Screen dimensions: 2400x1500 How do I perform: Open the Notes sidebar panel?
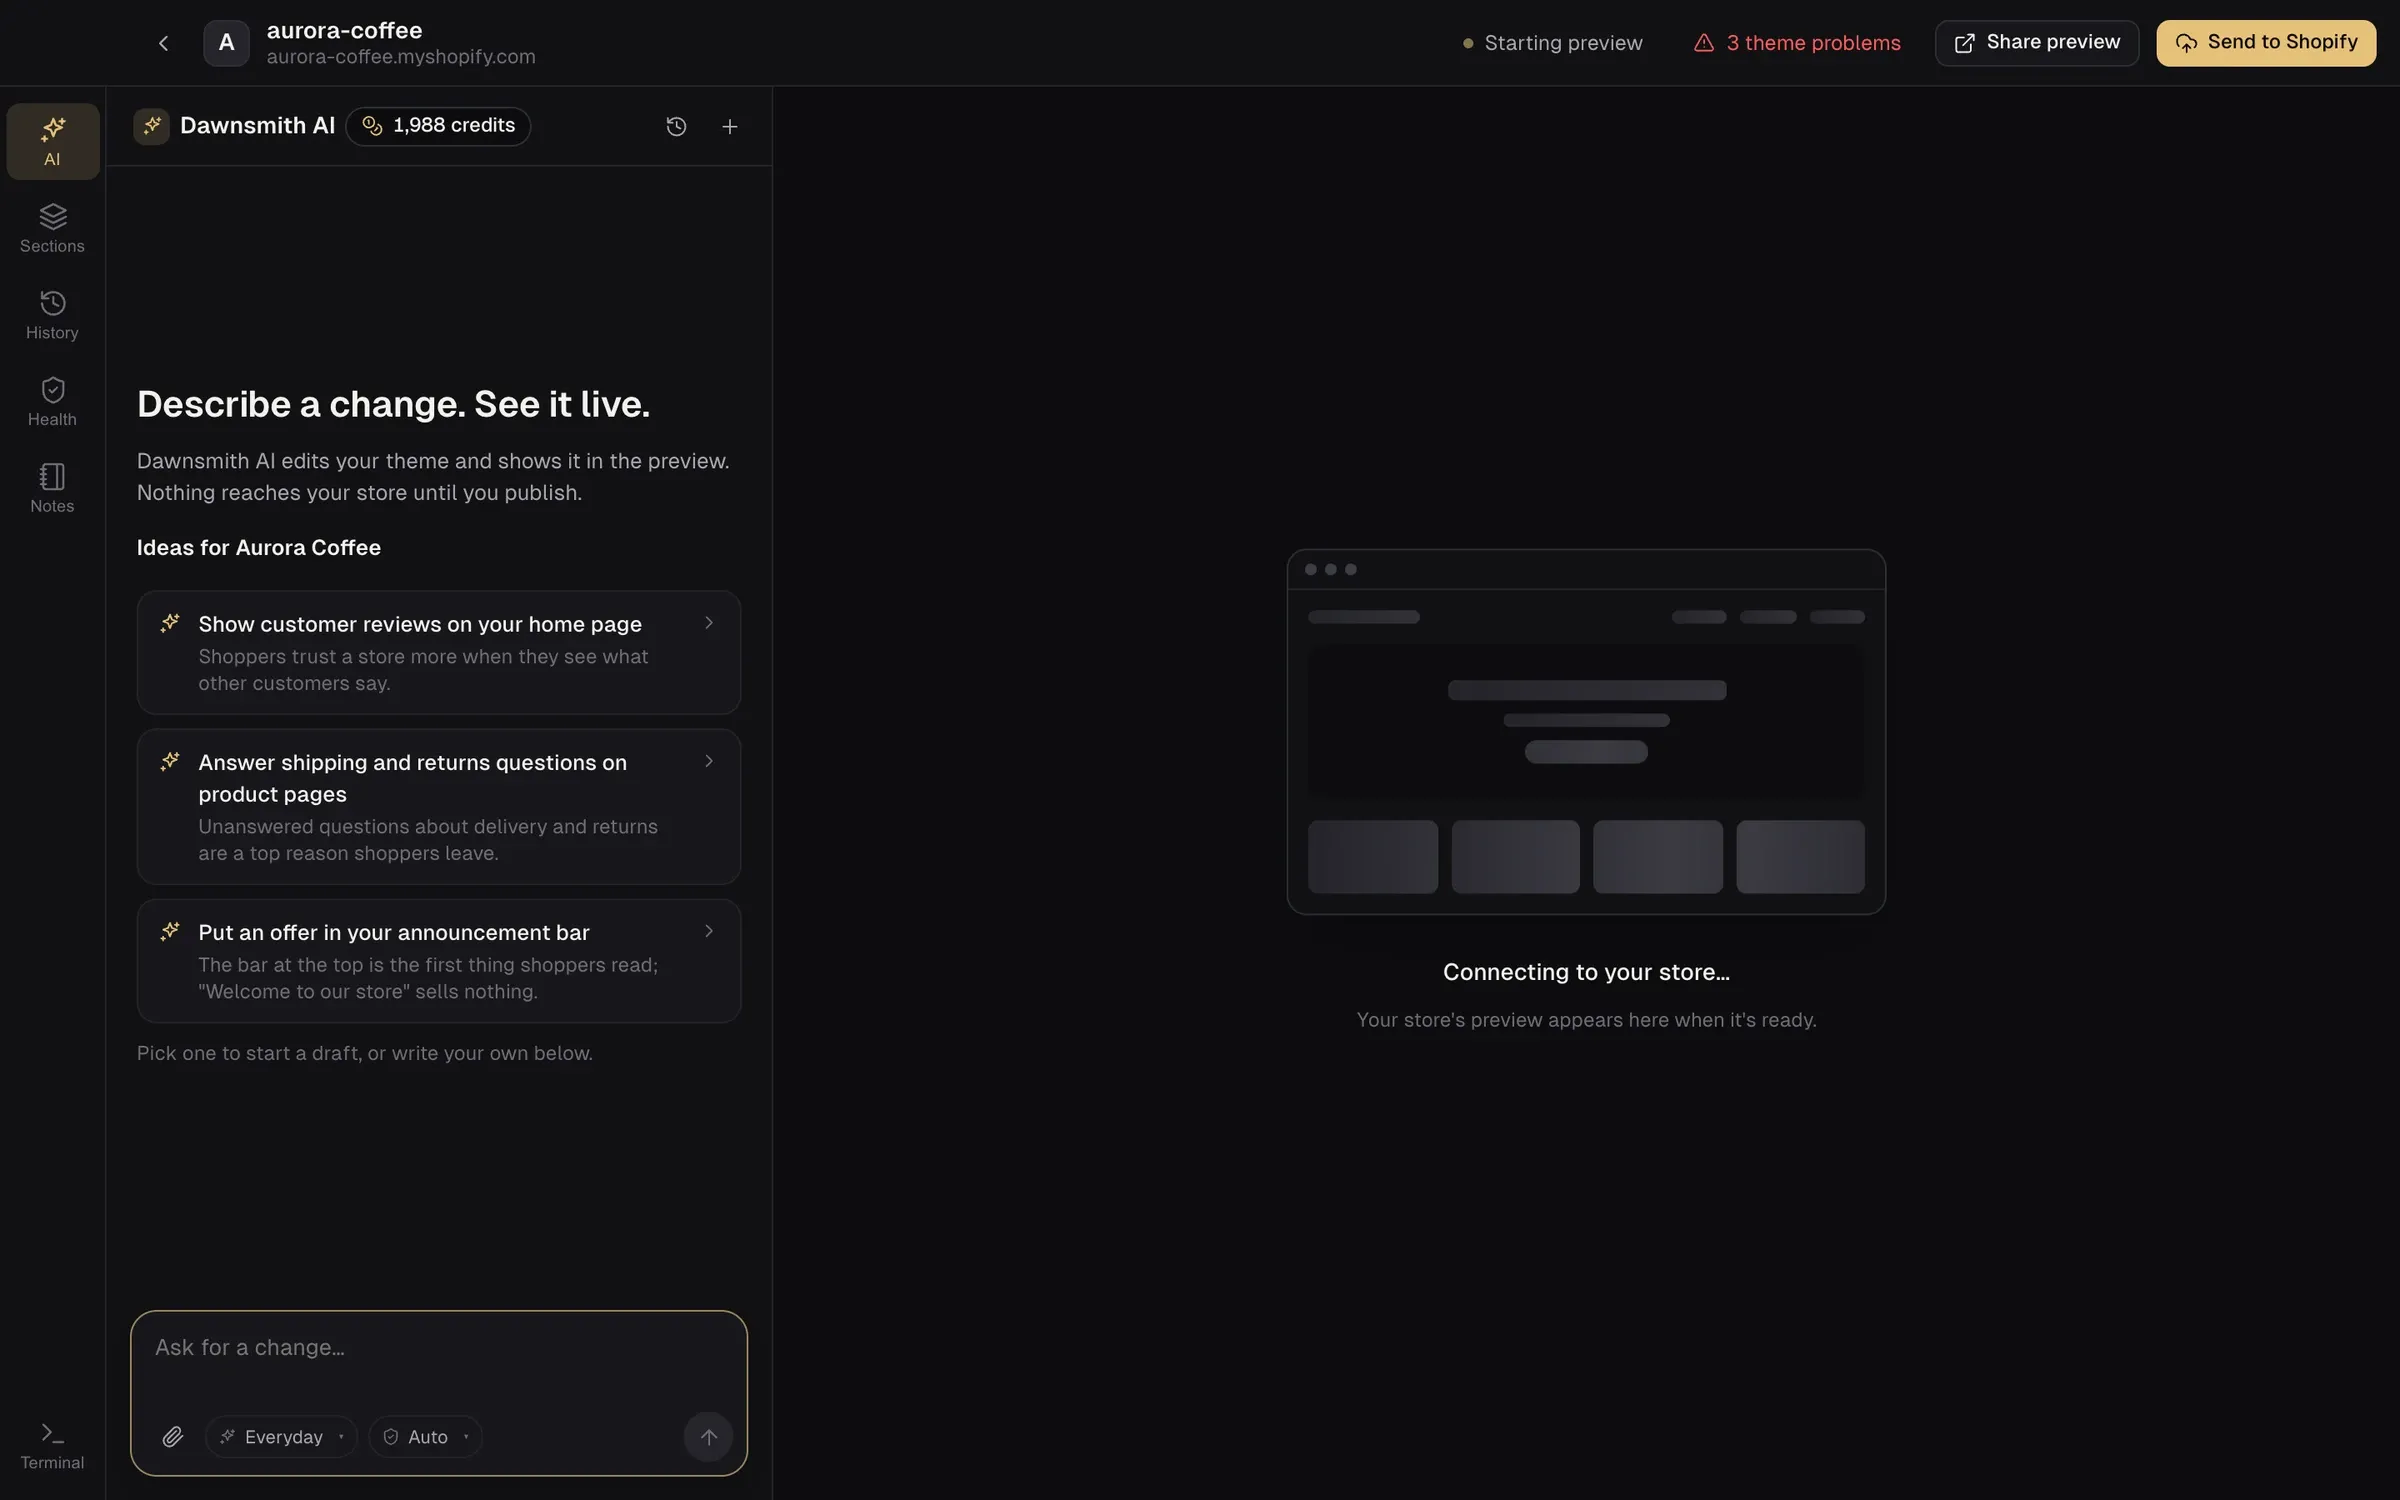[52, 489]
